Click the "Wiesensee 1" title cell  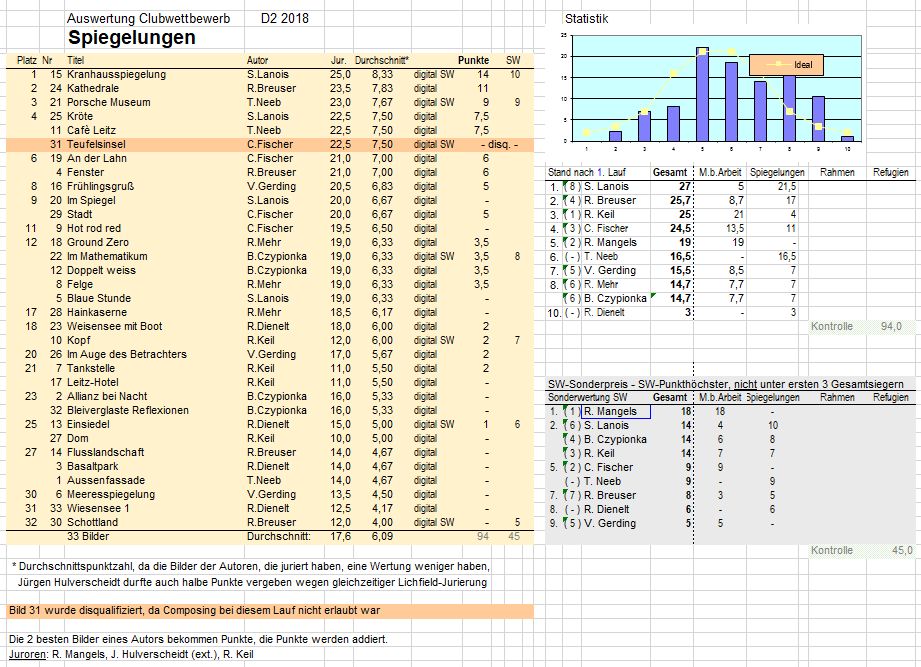pyautogui.click(x=98, y=508)
